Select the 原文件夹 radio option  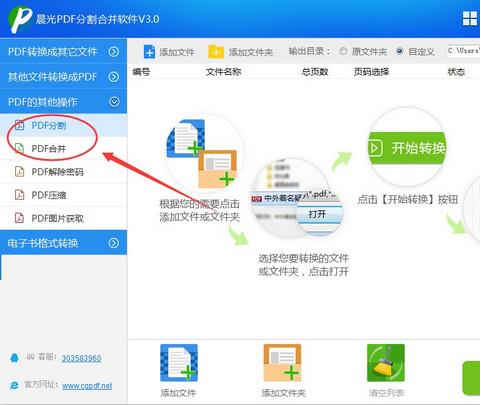[x=343, y=51]
